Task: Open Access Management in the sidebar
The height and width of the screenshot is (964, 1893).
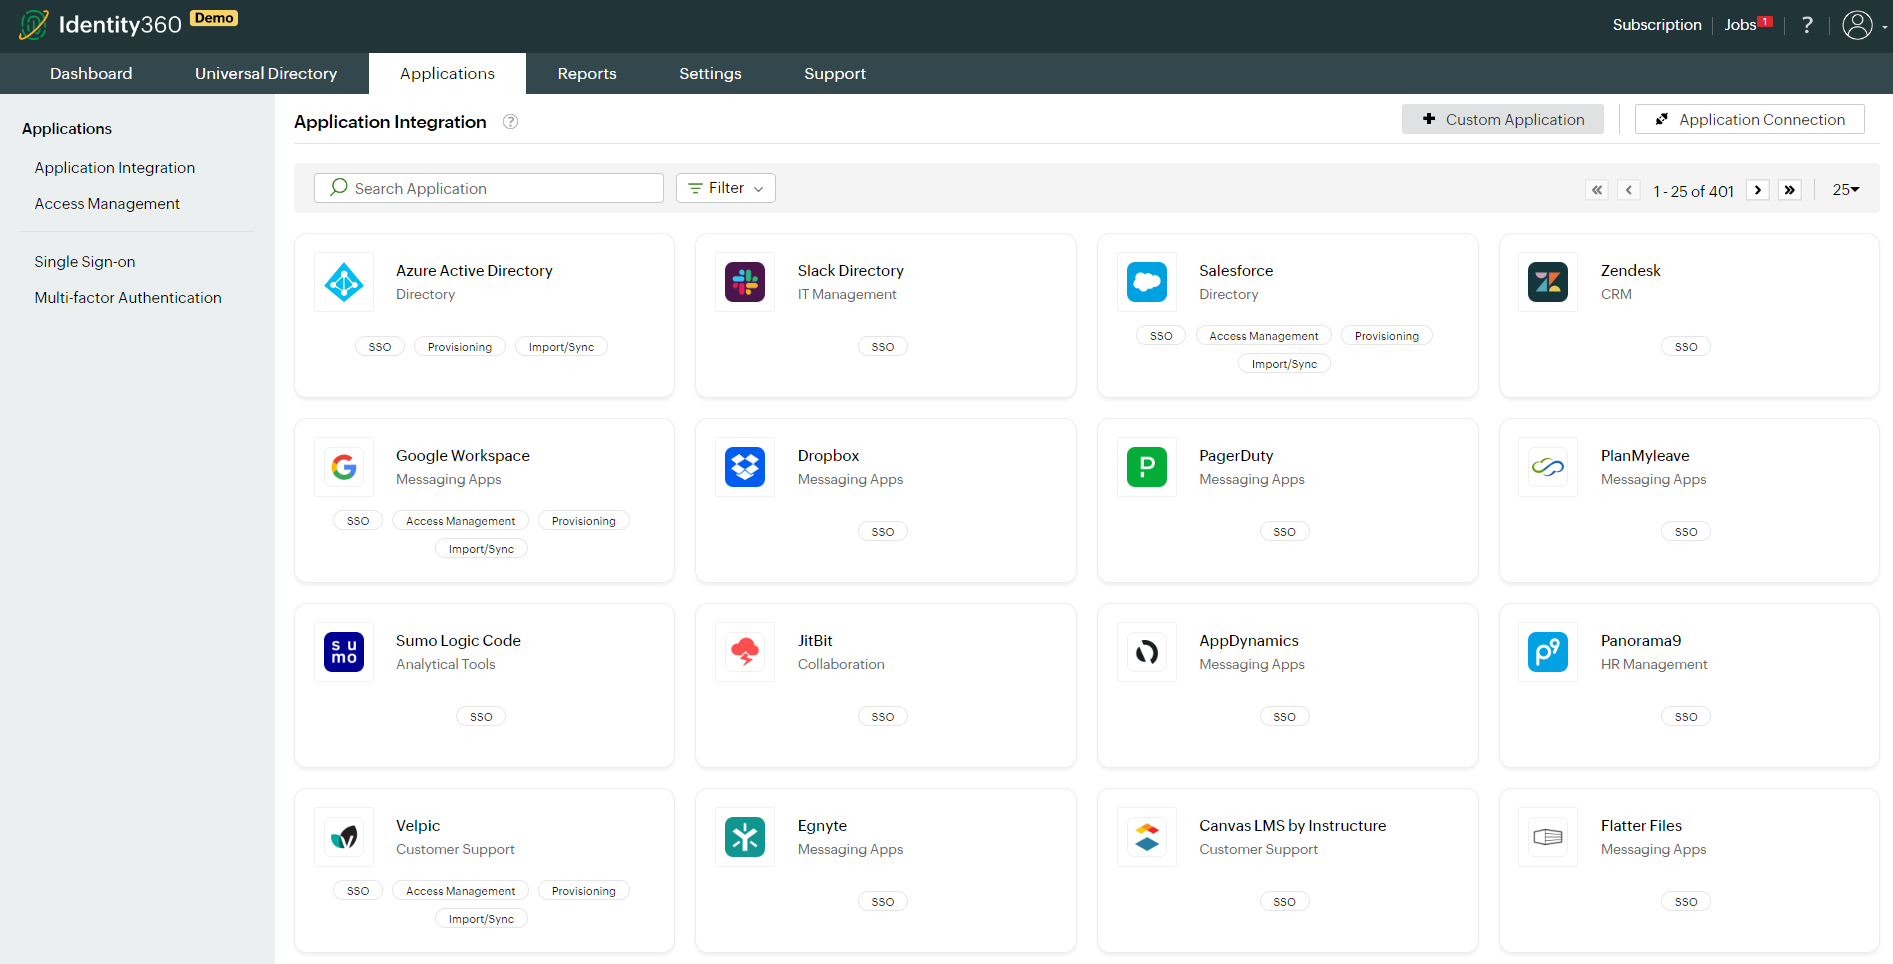Action: [x=107, y=203]
